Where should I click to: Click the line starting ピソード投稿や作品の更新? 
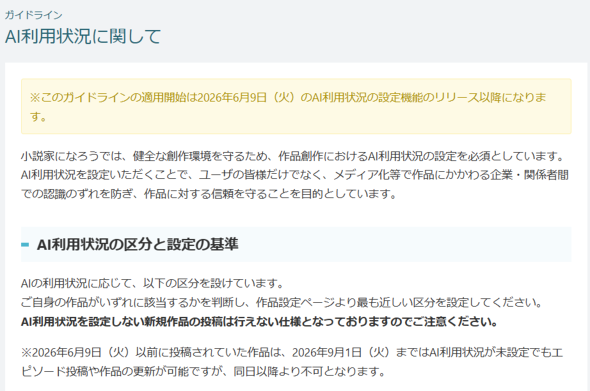coord(204,372)
